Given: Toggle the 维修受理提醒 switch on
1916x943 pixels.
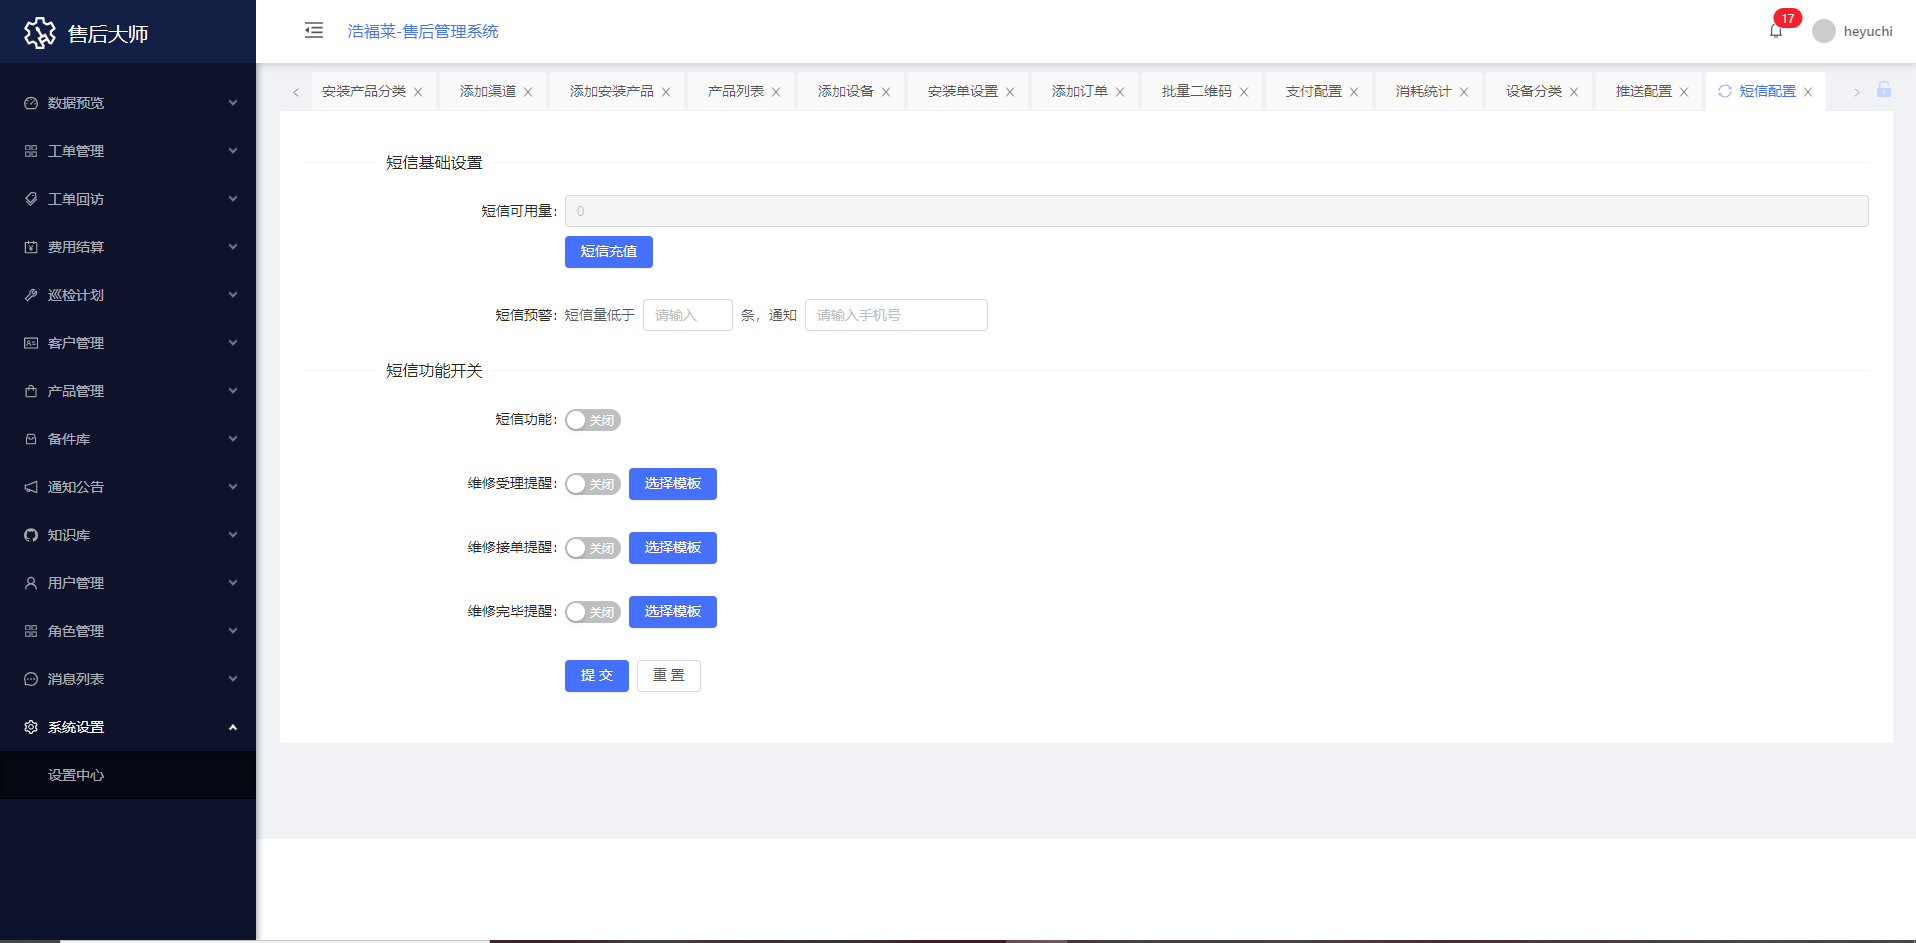Looking at the screenshot, I should (x=592, y=484).
